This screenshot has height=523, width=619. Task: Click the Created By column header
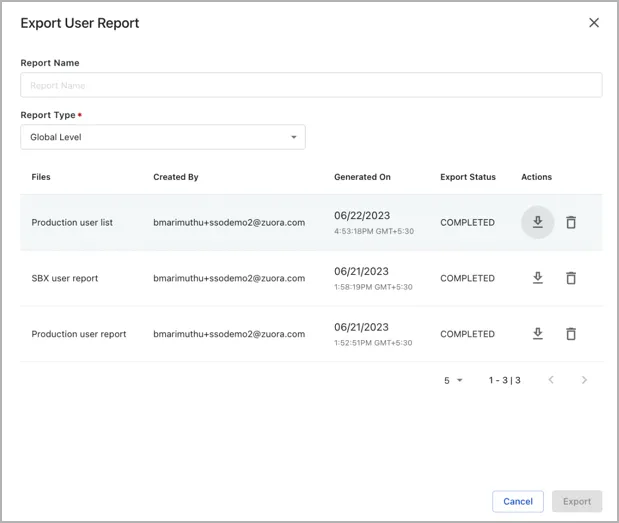176,177
